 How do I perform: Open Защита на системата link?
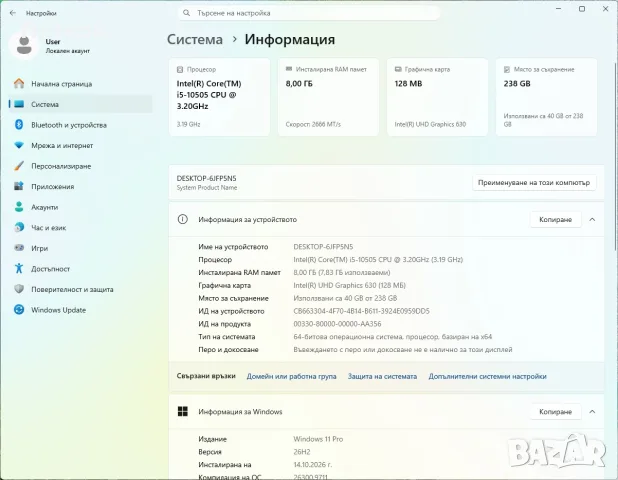coord(382,376)
